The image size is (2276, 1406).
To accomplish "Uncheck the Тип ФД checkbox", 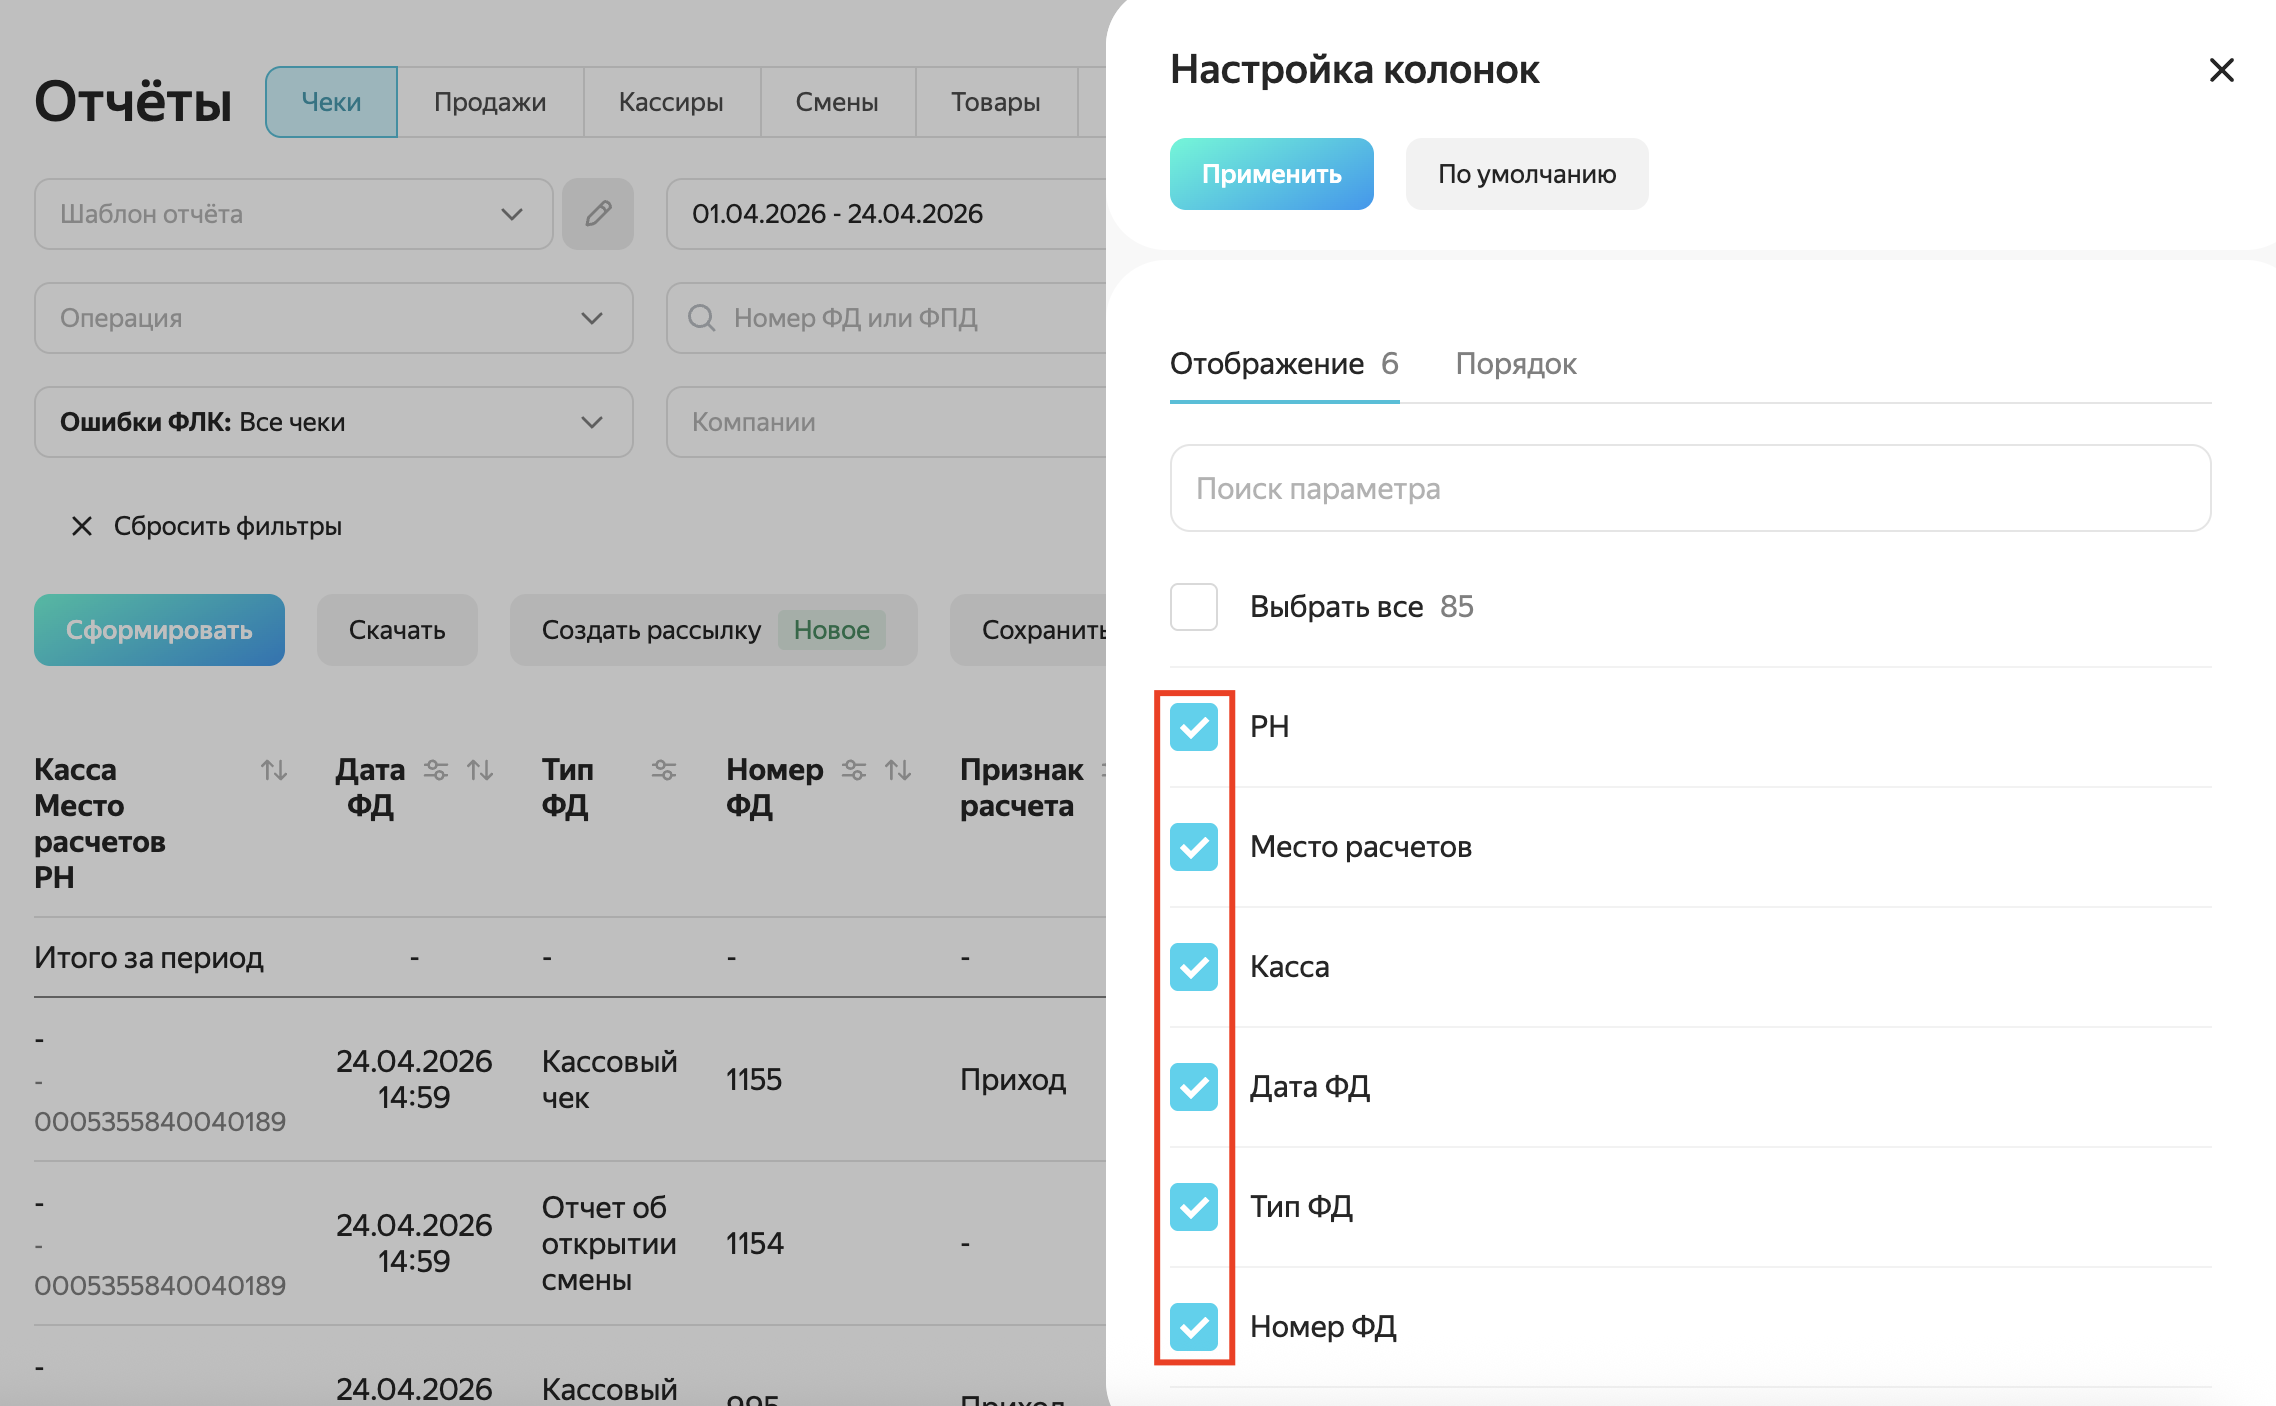I will tap(1194, 1207).
